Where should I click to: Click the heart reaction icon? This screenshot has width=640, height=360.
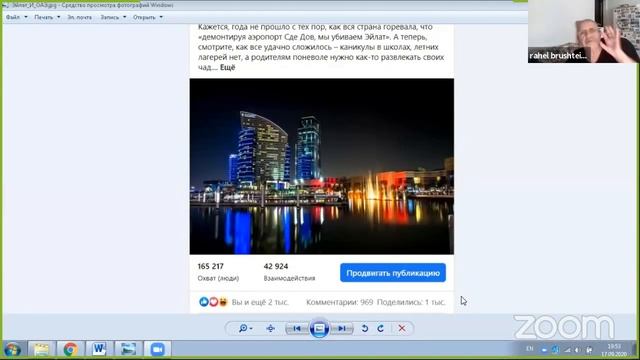click(x=213, y=302)
